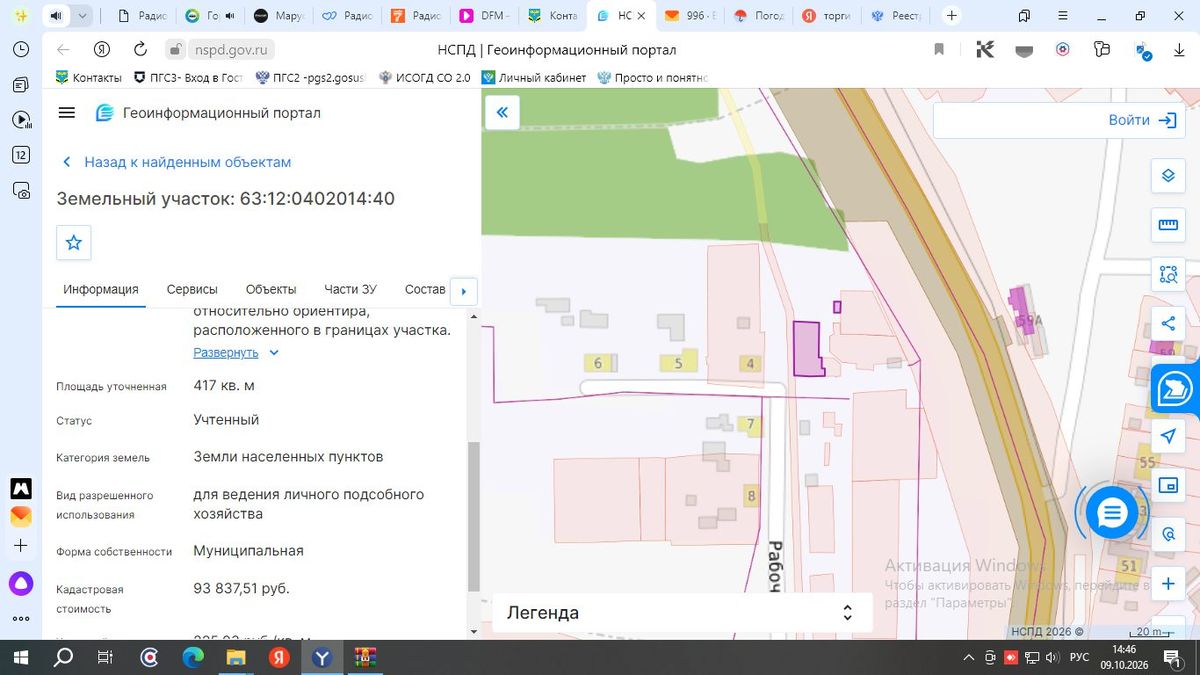Center the map on my location

(1168, 436)
